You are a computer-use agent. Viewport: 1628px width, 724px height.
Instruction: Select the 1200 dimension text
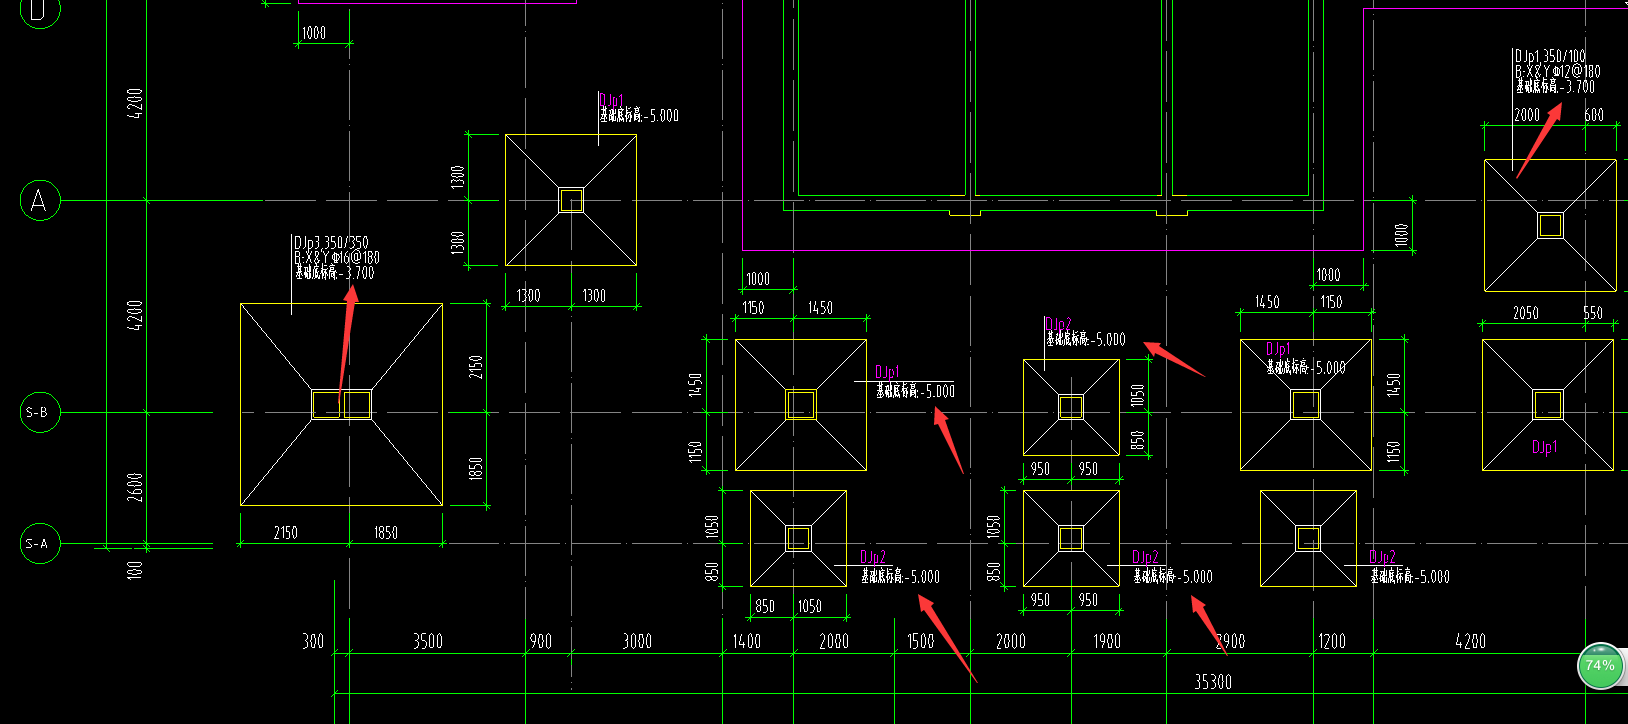pyautogui.click(x=1332, y=641)
